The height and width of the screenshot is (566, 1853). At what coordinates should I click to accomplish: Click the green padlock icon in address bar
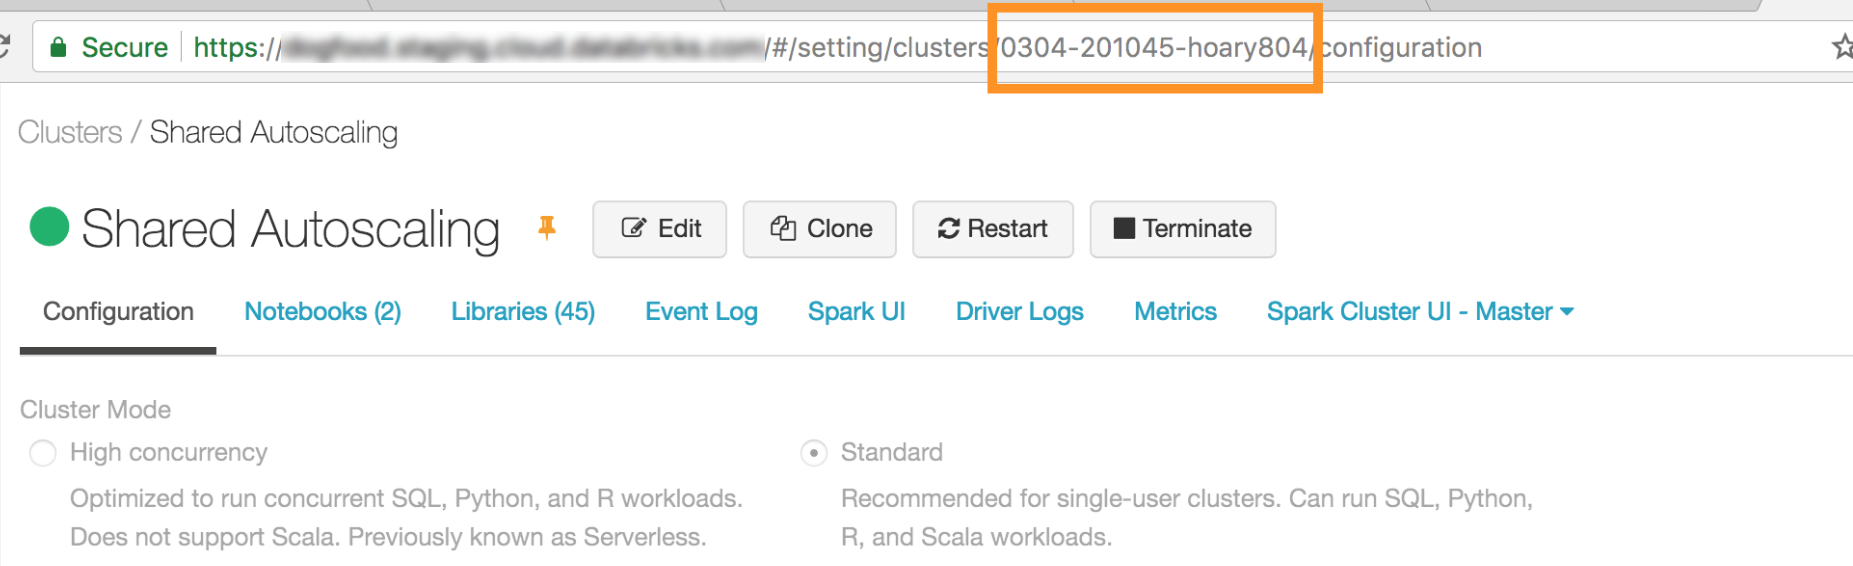click(59, 47)
